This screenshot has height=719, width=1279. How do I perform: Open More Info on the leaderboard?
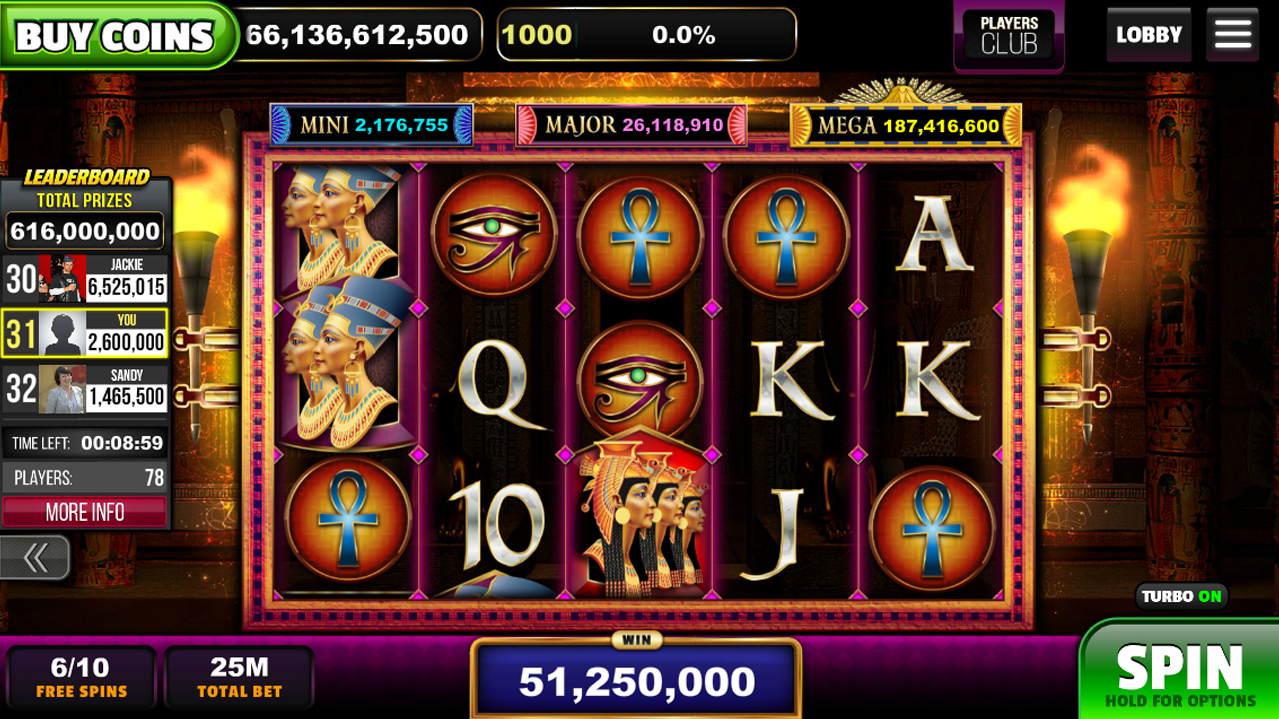pos(85,512)
